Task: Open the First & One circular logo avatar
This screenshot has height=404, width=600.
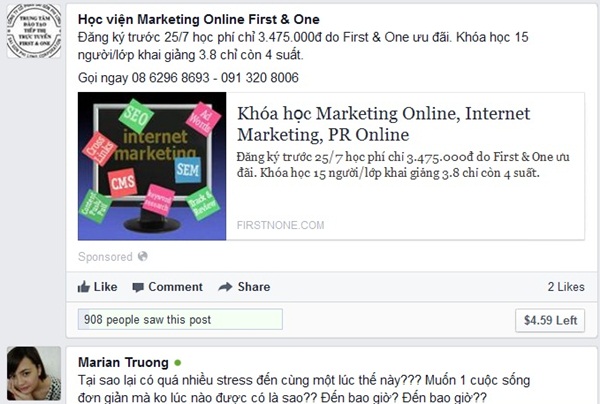Action: tap(34, 31)
